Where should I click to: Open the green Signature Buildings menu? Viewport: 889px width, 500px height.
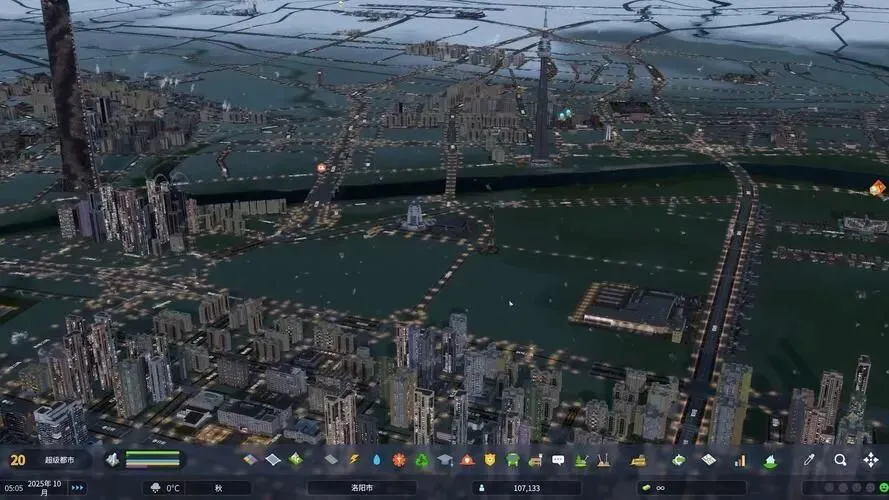296,460
